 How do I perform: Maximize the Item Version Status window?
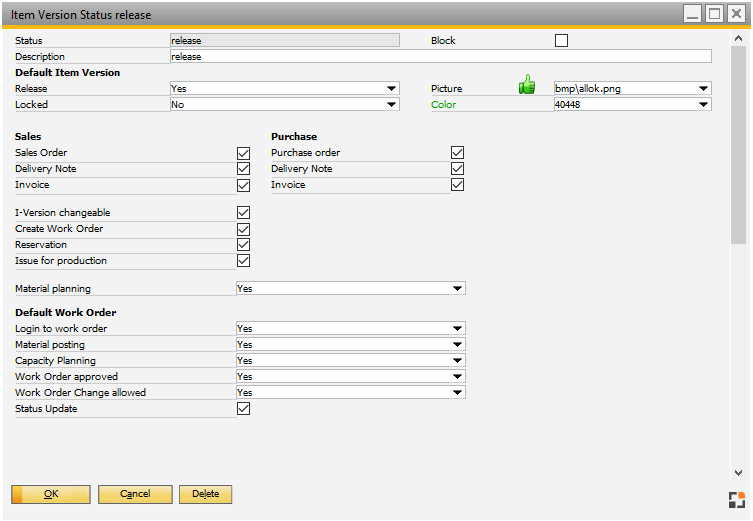tap(714, 14)
